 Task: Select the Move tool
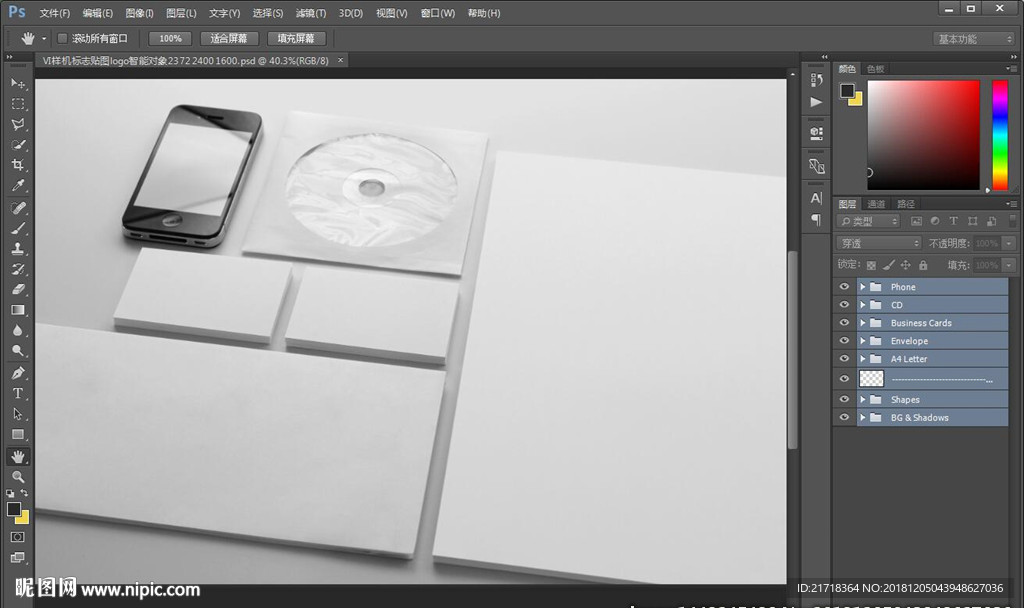[x=18, y=83]
